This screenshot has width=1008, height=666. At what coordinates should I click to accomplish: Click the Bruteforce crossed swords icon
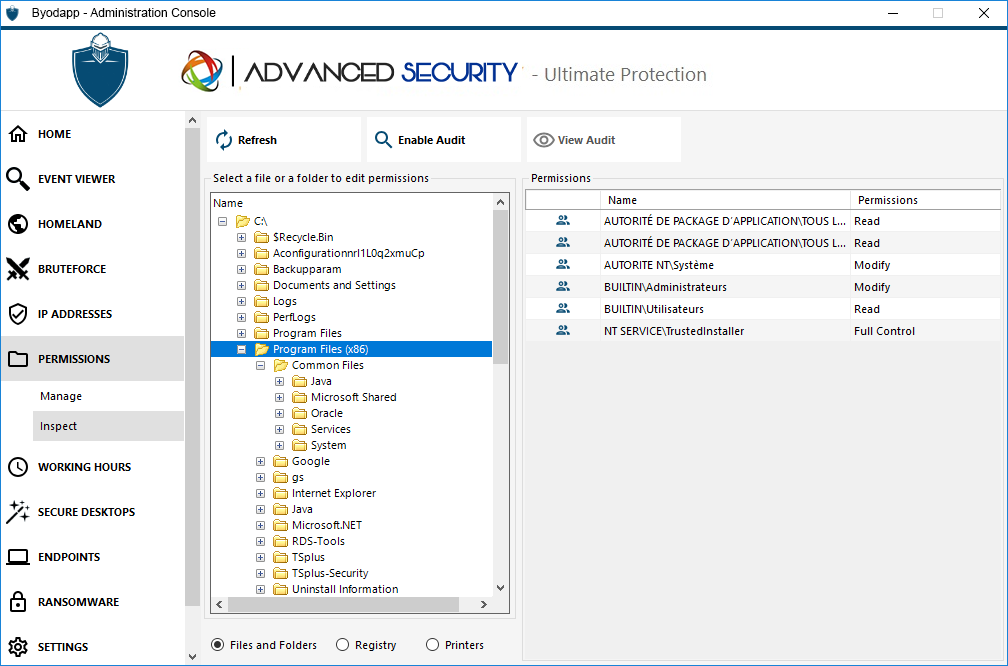click(18, 269)
